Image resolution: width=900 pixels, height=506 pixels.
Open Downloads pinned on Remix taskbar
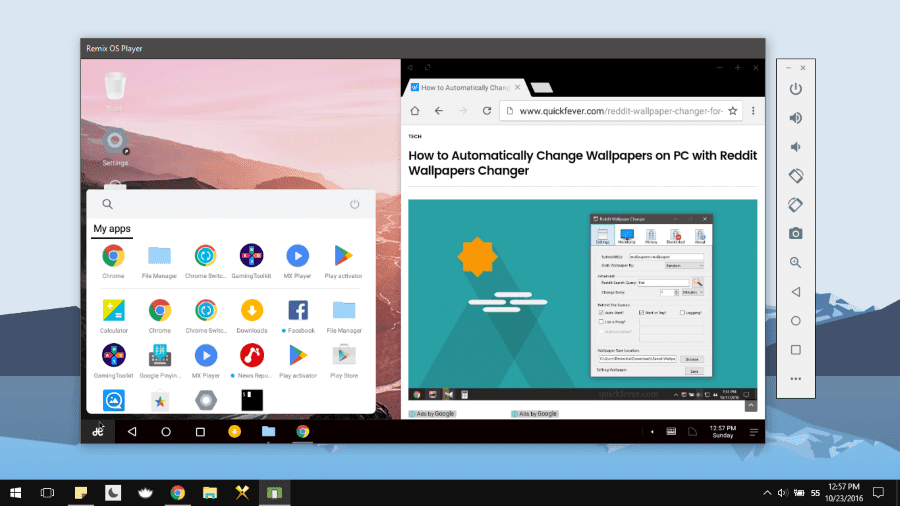[234, 431]
